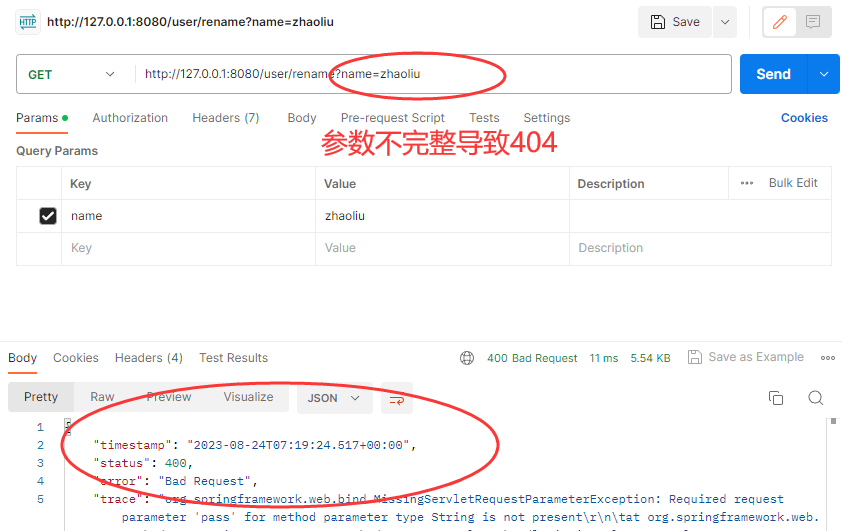Click the network globe icon
842x531 pixels.
tap(467, 358)
